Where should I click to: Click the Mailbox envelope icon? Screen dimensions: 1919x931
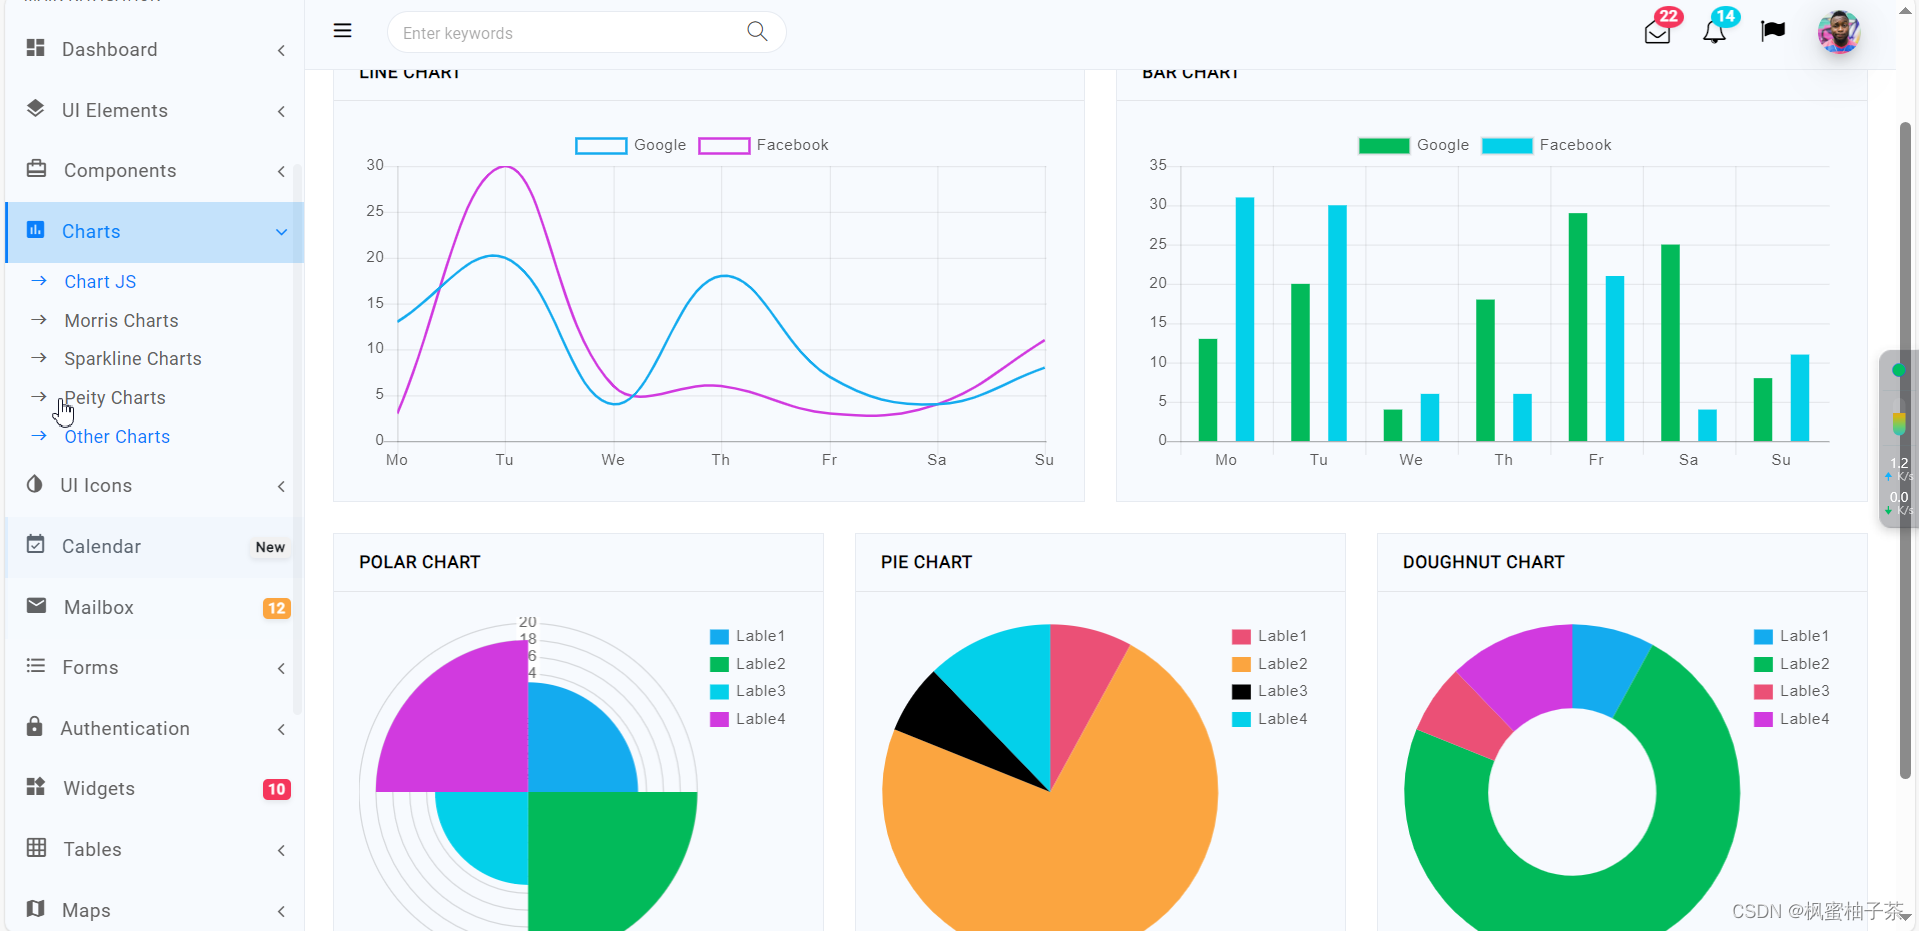[x=36, y=606]
